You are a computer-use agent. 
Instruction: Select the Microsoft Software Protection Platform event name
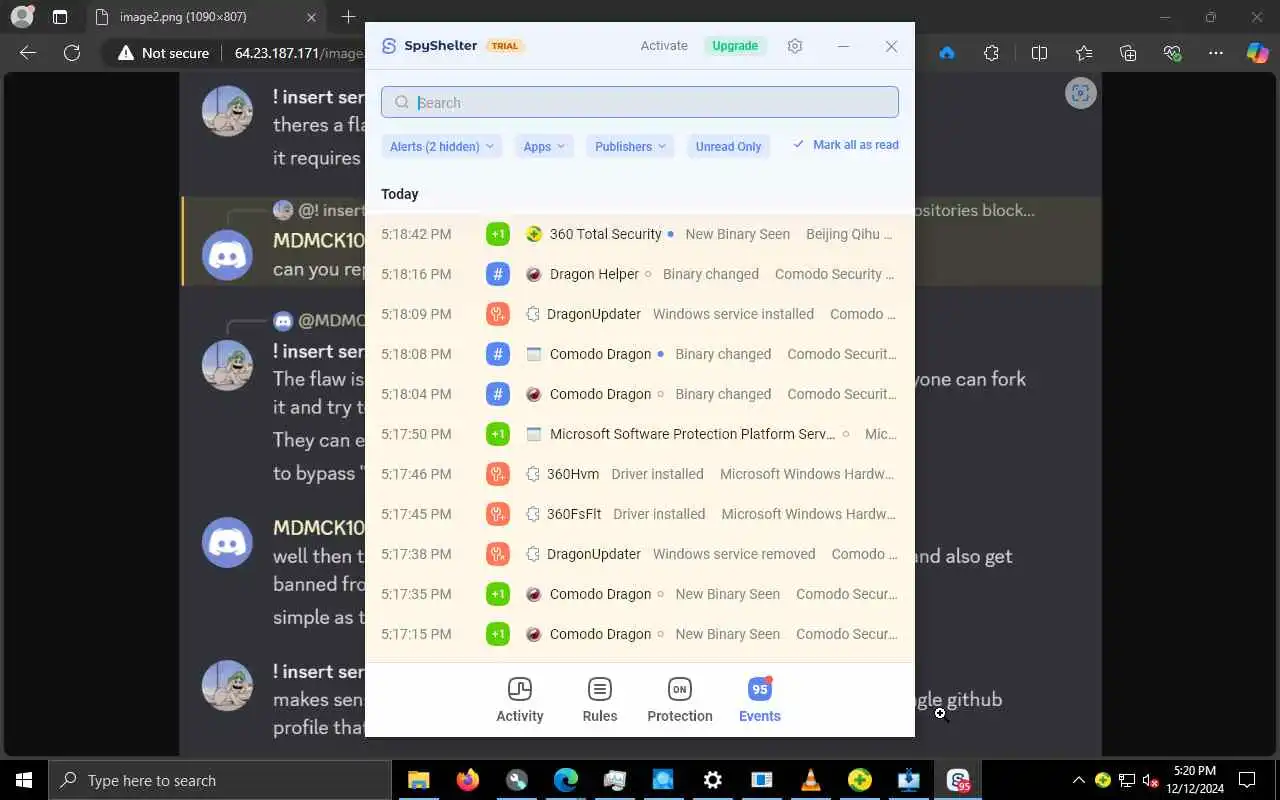pos(692,434)
